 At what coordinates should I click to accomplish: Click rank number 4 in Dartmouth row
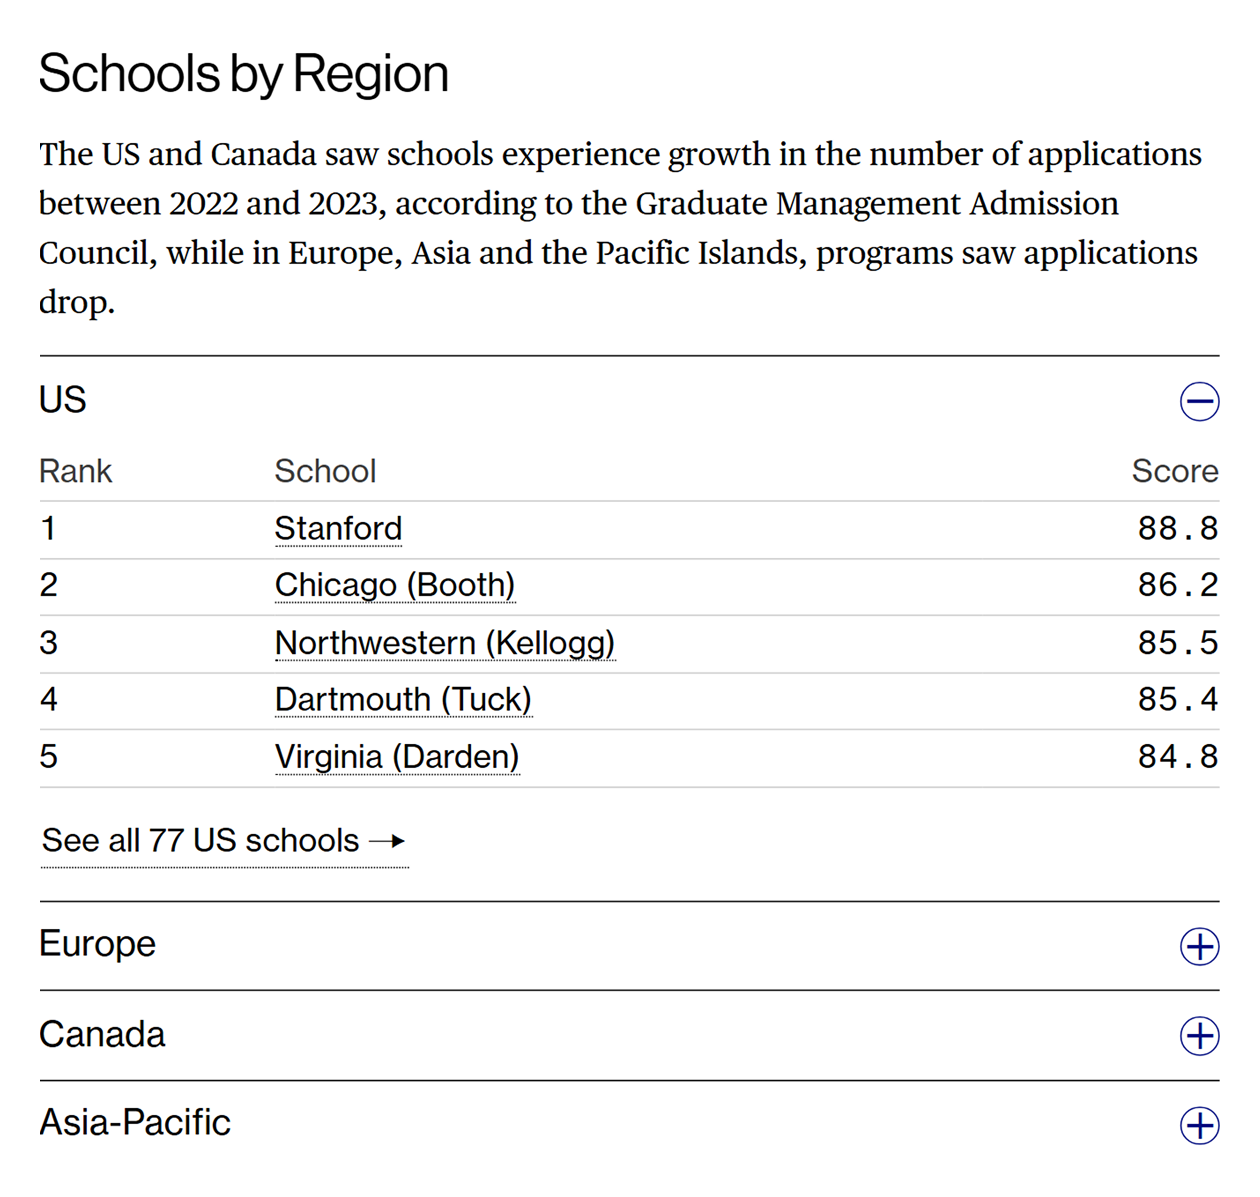point(48,700)
